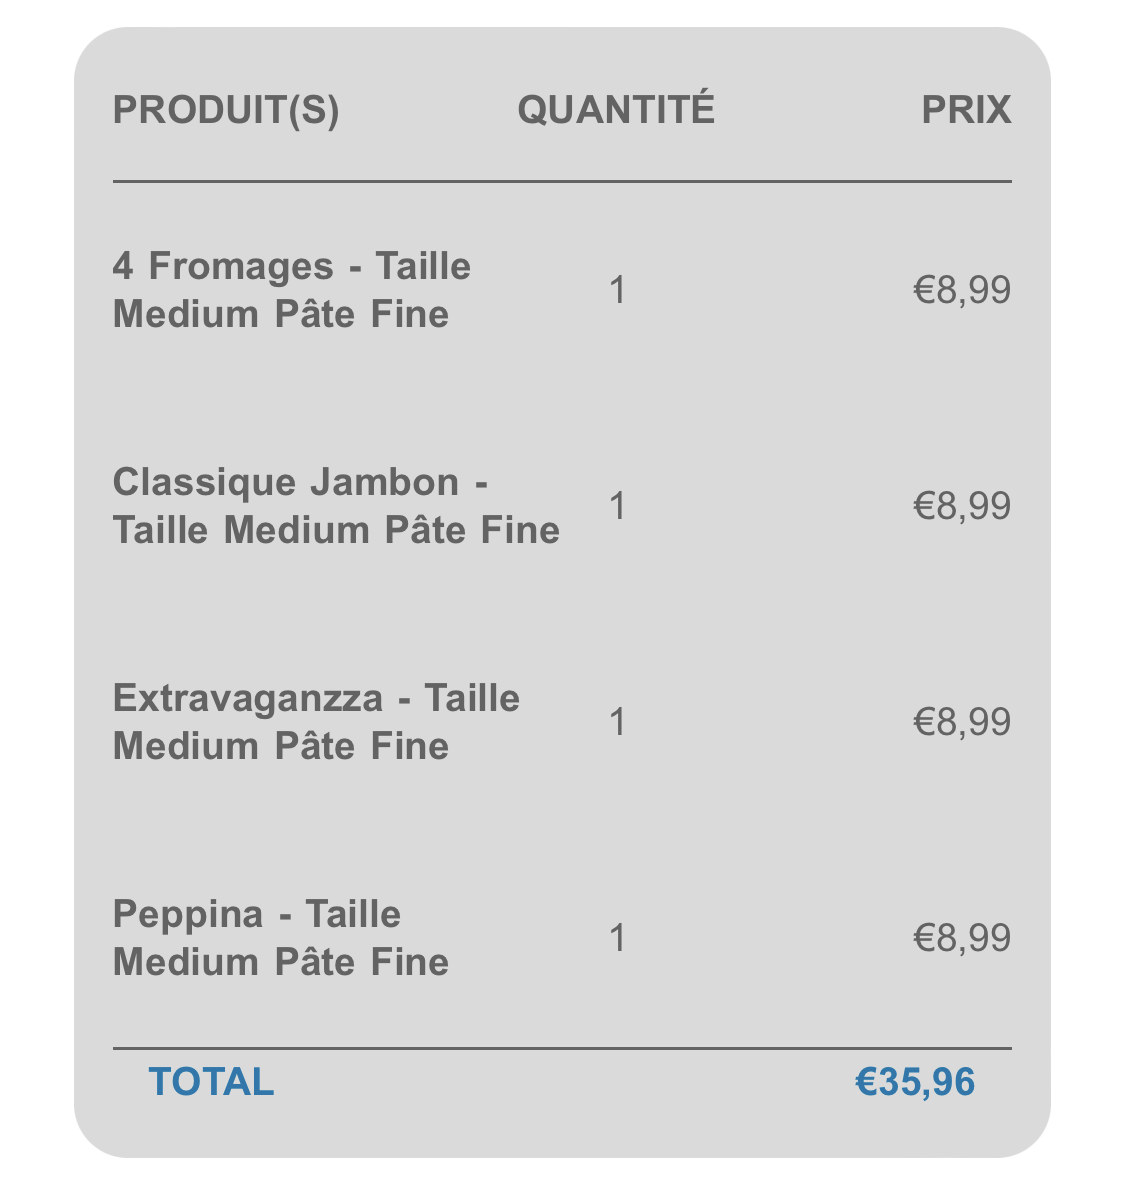Screen dimensions: 1125x1189
Task: Select the Extravaganzza pizza item
Action: point(316,723)
